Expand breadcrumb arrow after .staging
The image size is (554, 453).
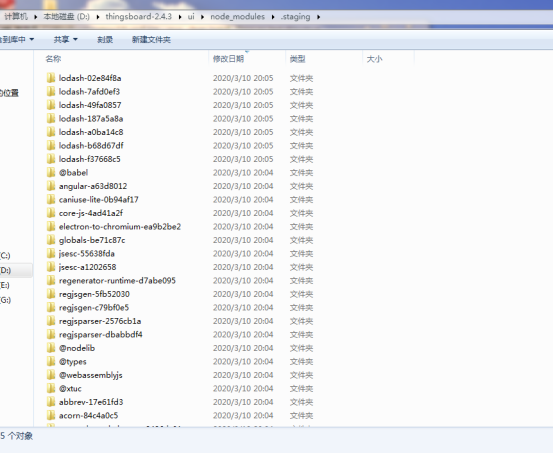click(318, 17)
